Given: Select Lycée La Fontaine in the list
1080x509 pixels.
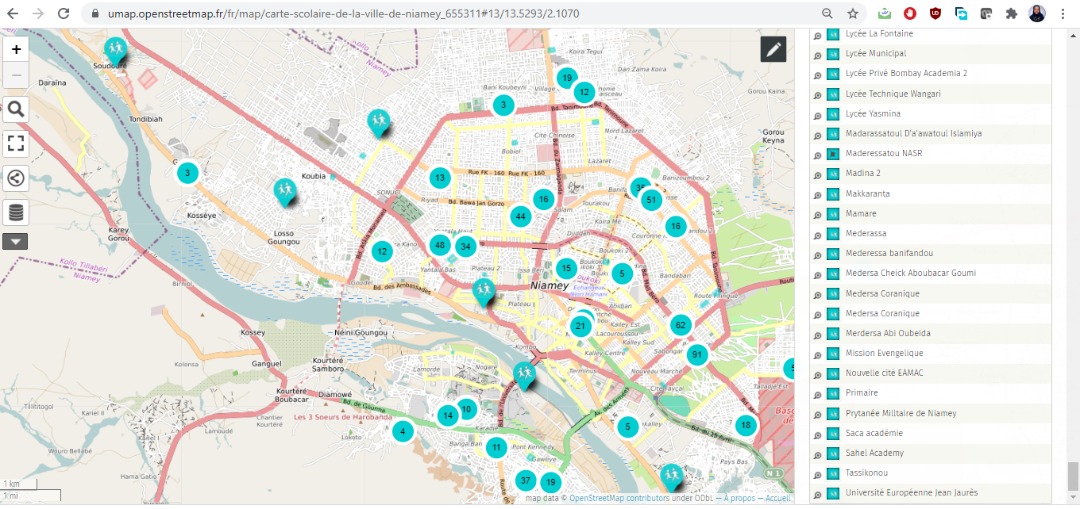Looking at the screenshot, I should [879, 34].
